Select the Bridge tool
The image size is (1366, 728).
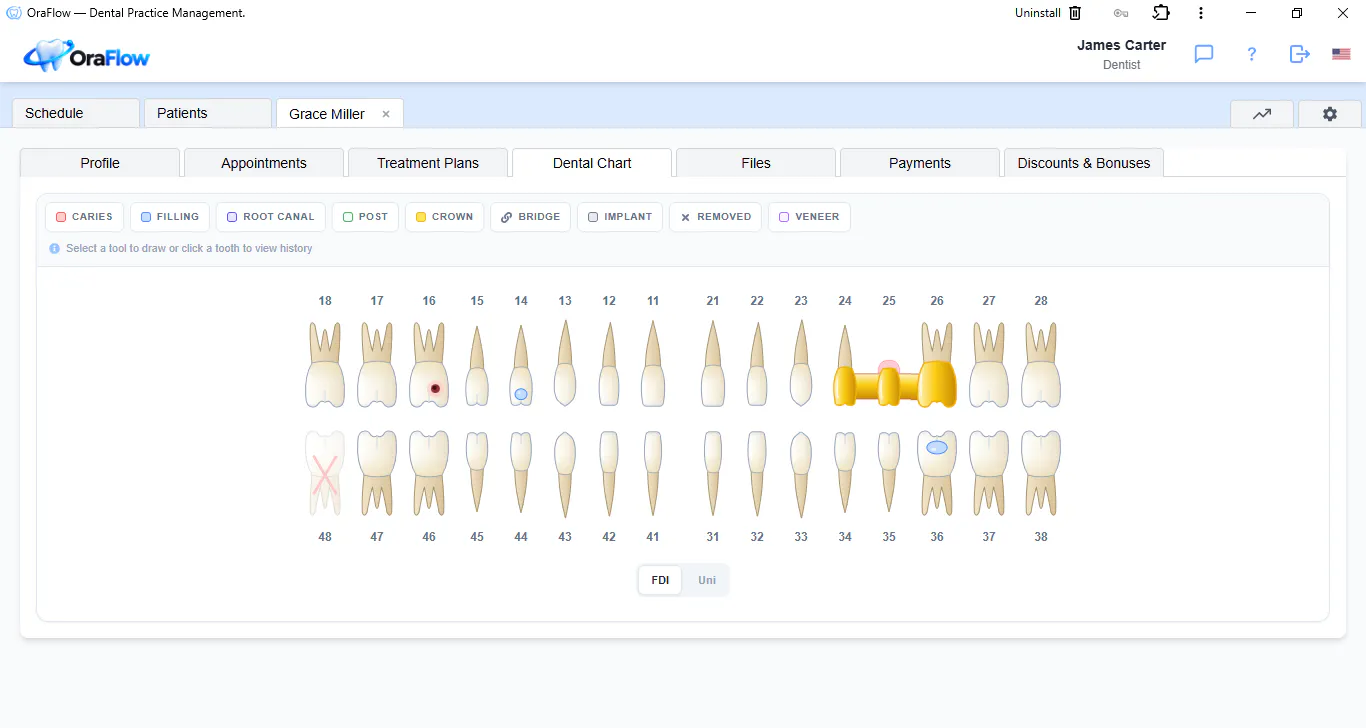click(531, 217)
